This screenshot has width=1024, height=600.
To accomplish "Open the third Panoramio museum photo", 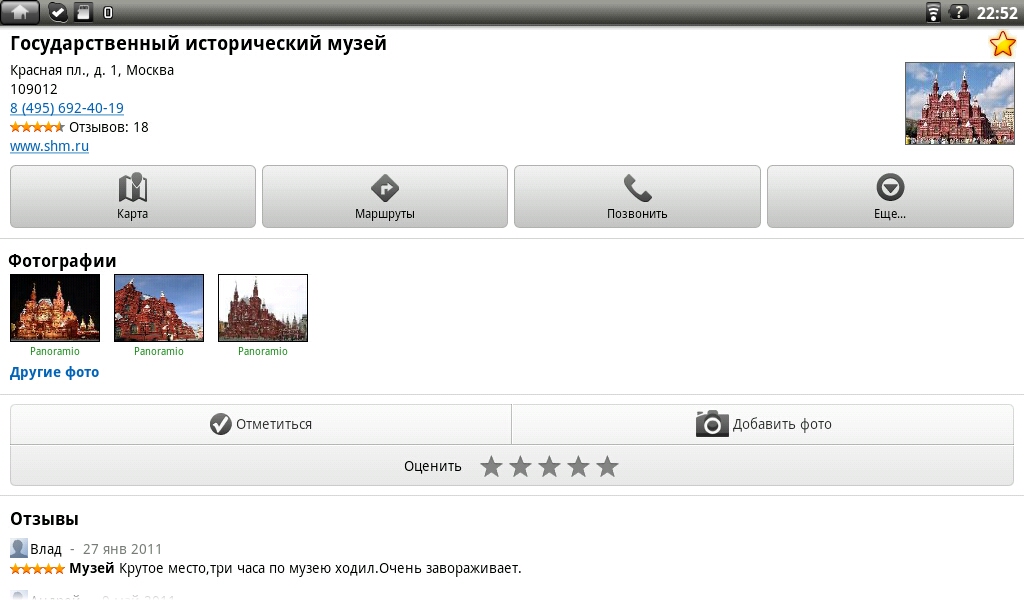I will point(263,308).
